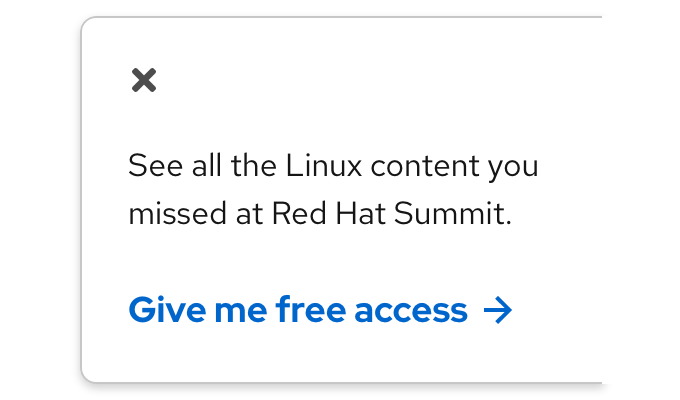Click the word "See" starting the message
The width and height of the screenshot is (680, 400).
(149, 166)
